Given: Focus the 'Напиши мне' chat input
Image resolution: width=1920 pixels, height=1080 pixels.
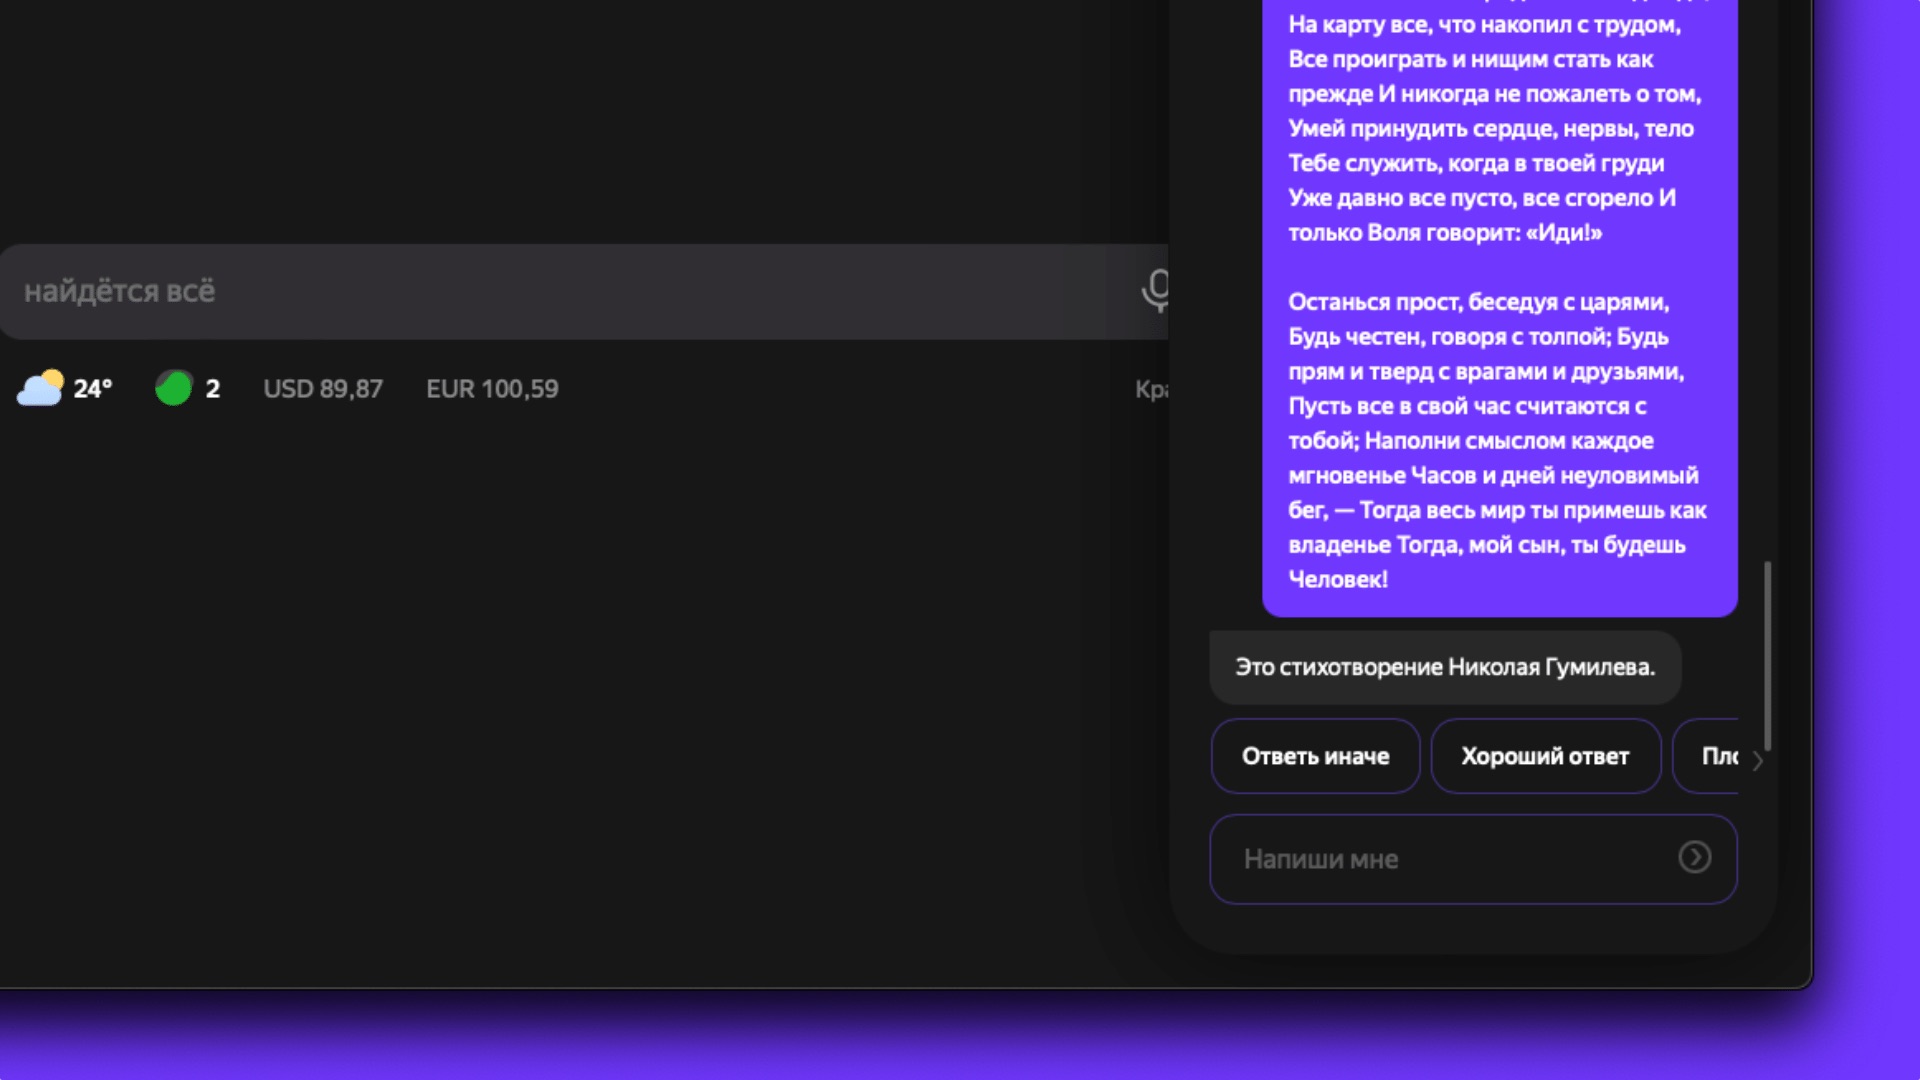Looking at the screenshot, I should (x=1473, y=859).
